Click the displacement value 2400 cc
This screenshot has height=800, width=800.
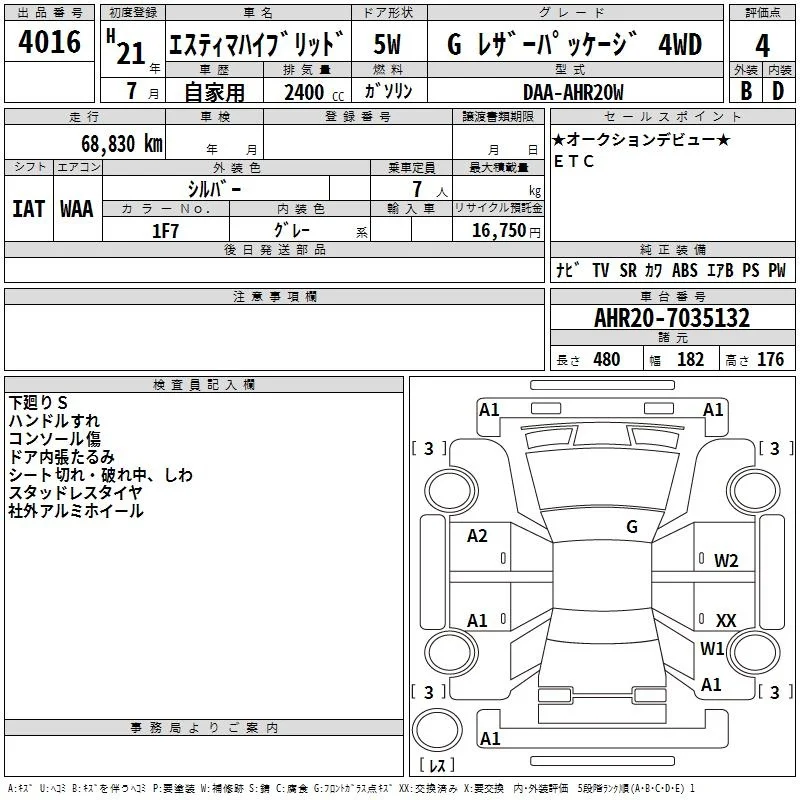[314, 92]
